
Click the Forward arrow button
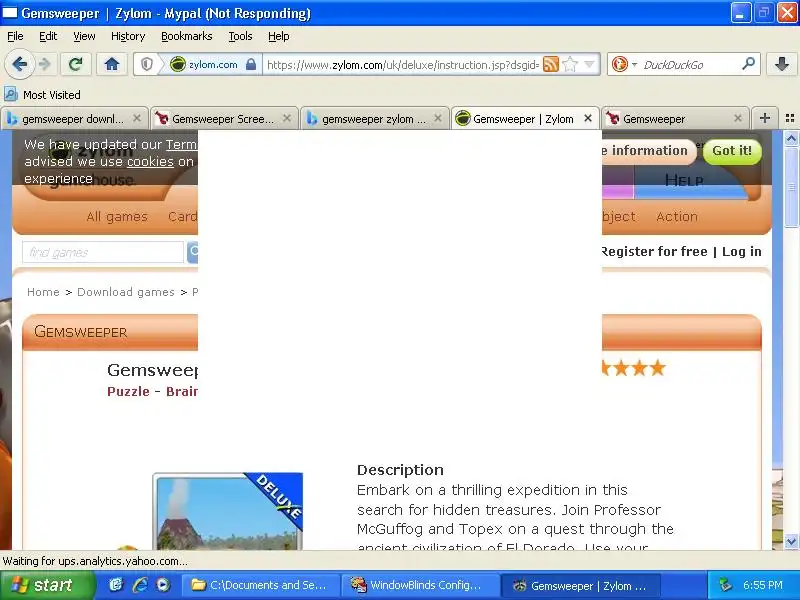click(x=45, y=64)
